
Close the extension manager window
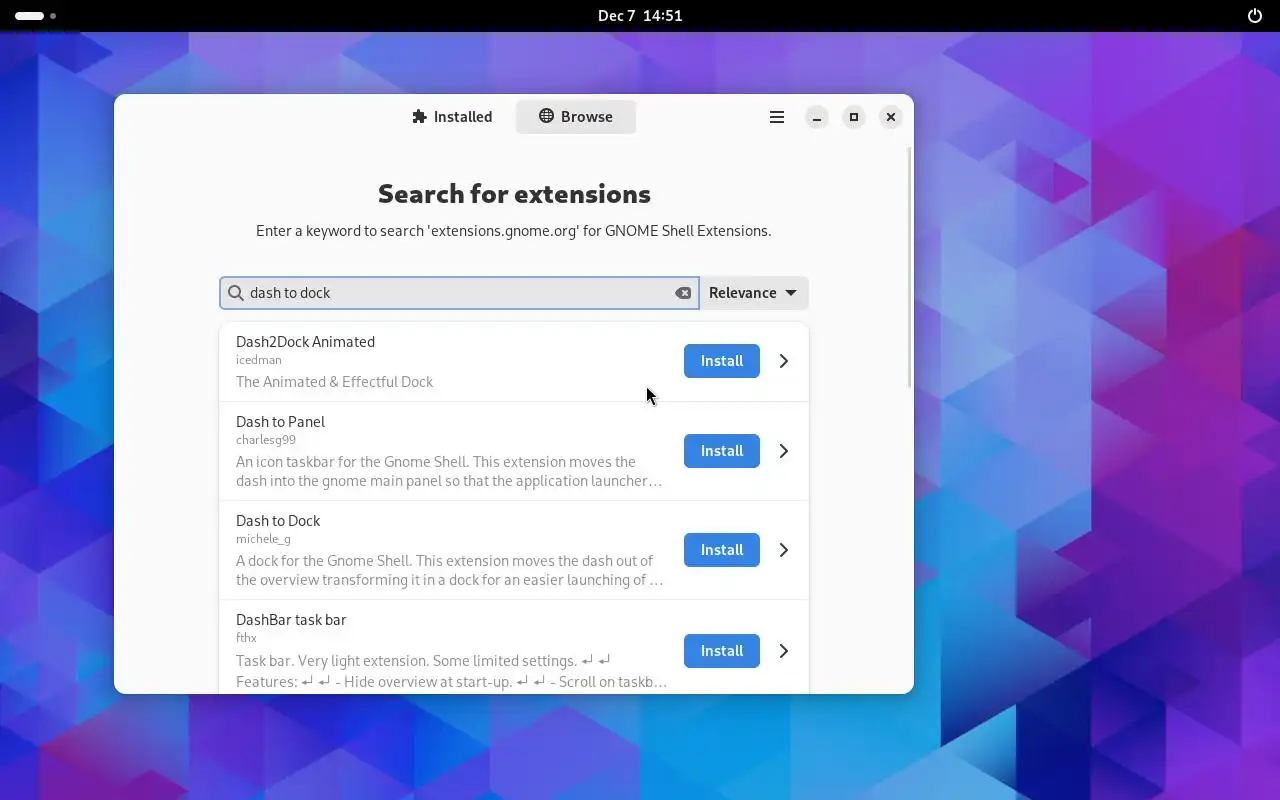pos(891,117)
